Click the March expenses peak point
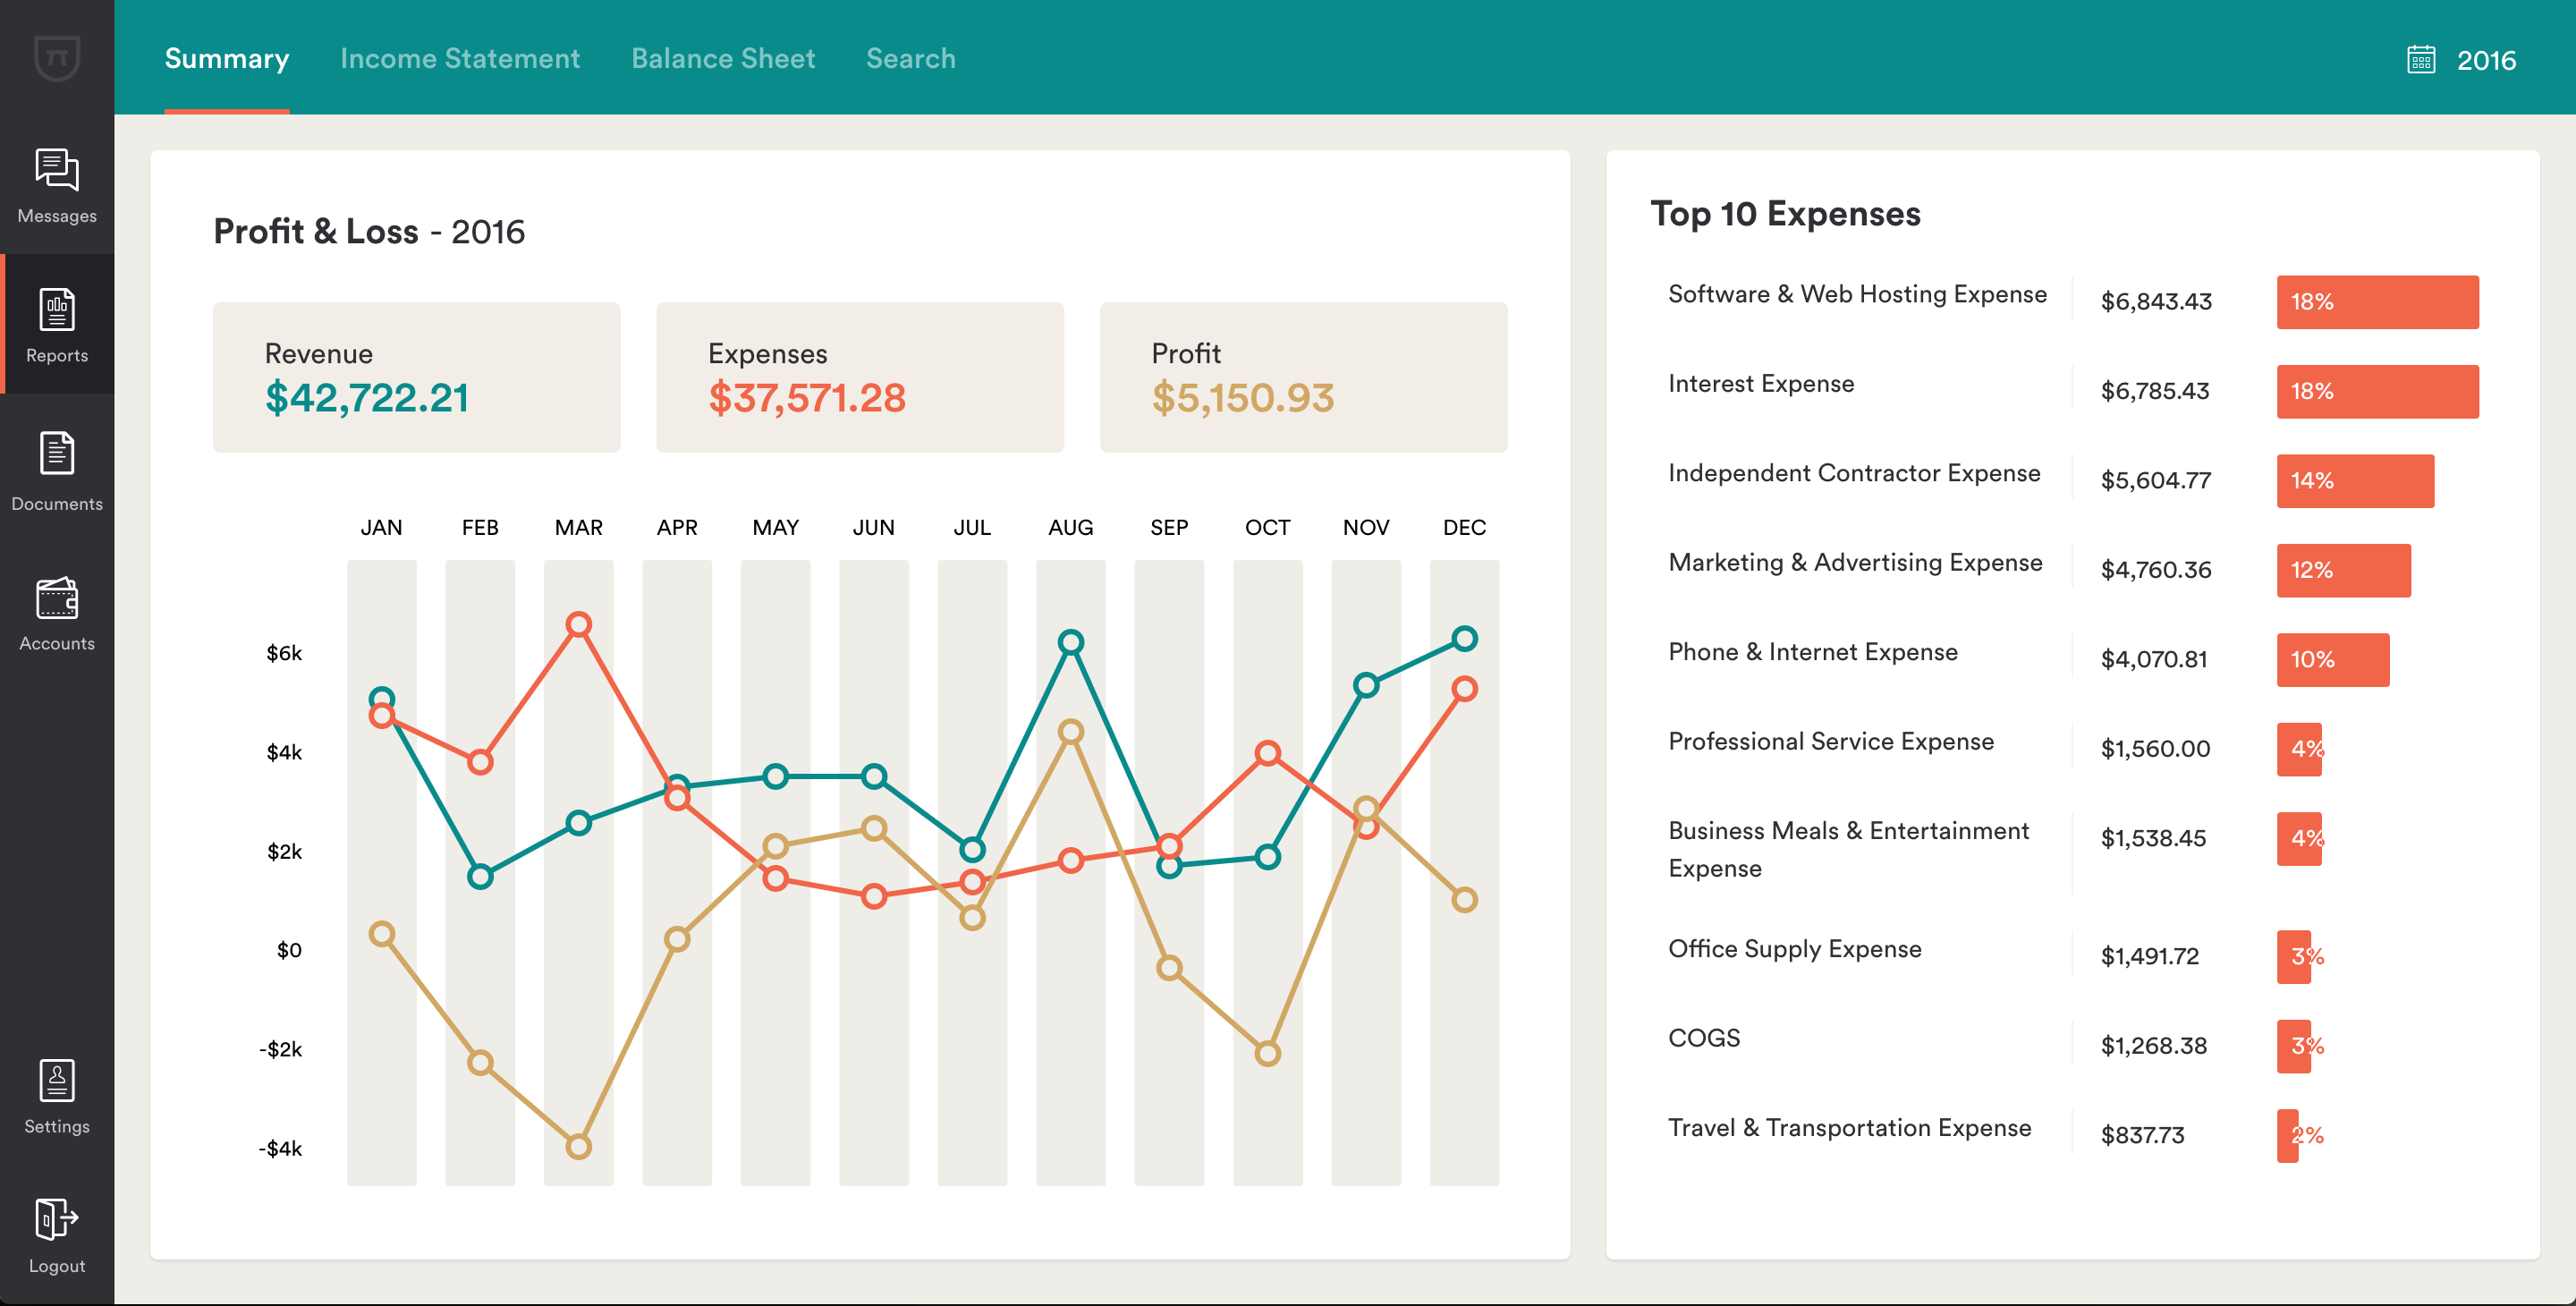The width and height of the screenshot is (2576, 1306). tap(578, 625)
